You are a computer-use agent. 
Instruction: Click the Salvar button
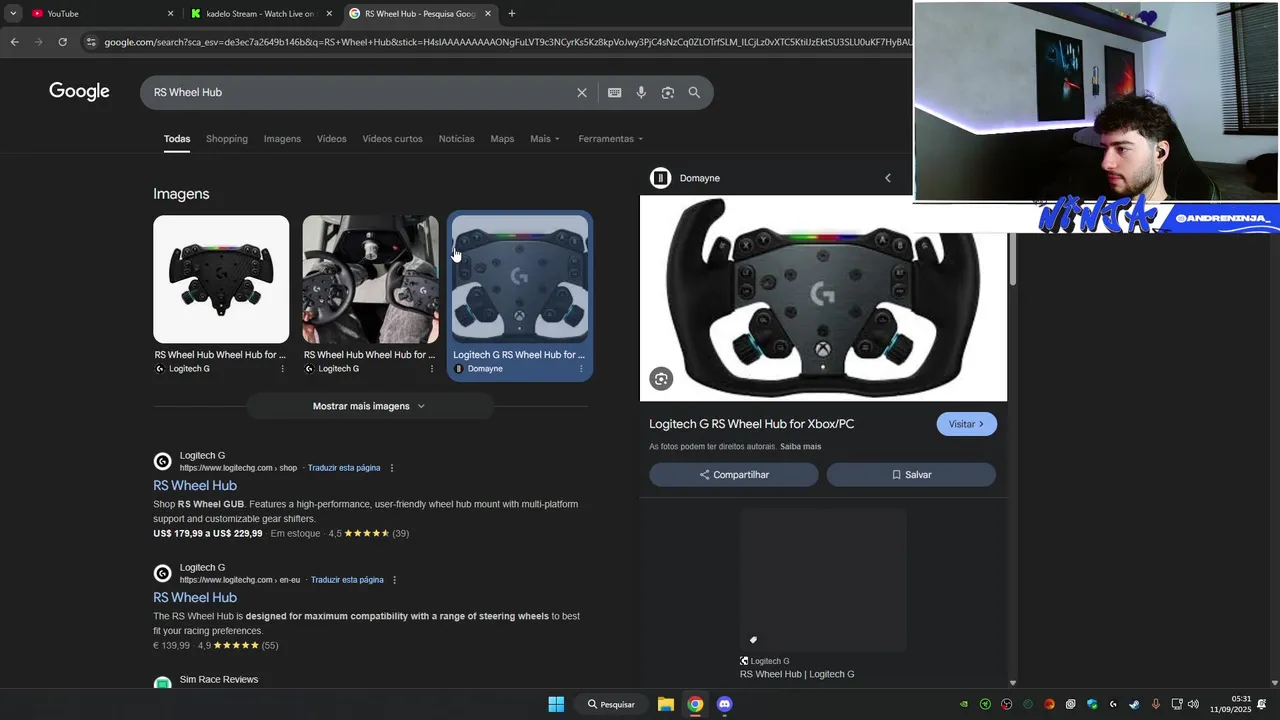[x=911, y=475]
